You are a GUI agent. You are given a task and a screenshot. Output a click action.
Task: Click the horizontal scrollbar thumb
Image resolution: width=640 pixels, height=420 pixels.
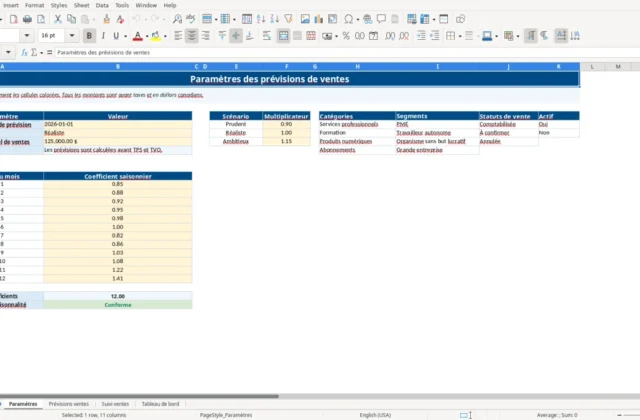(x=139, y=396)
